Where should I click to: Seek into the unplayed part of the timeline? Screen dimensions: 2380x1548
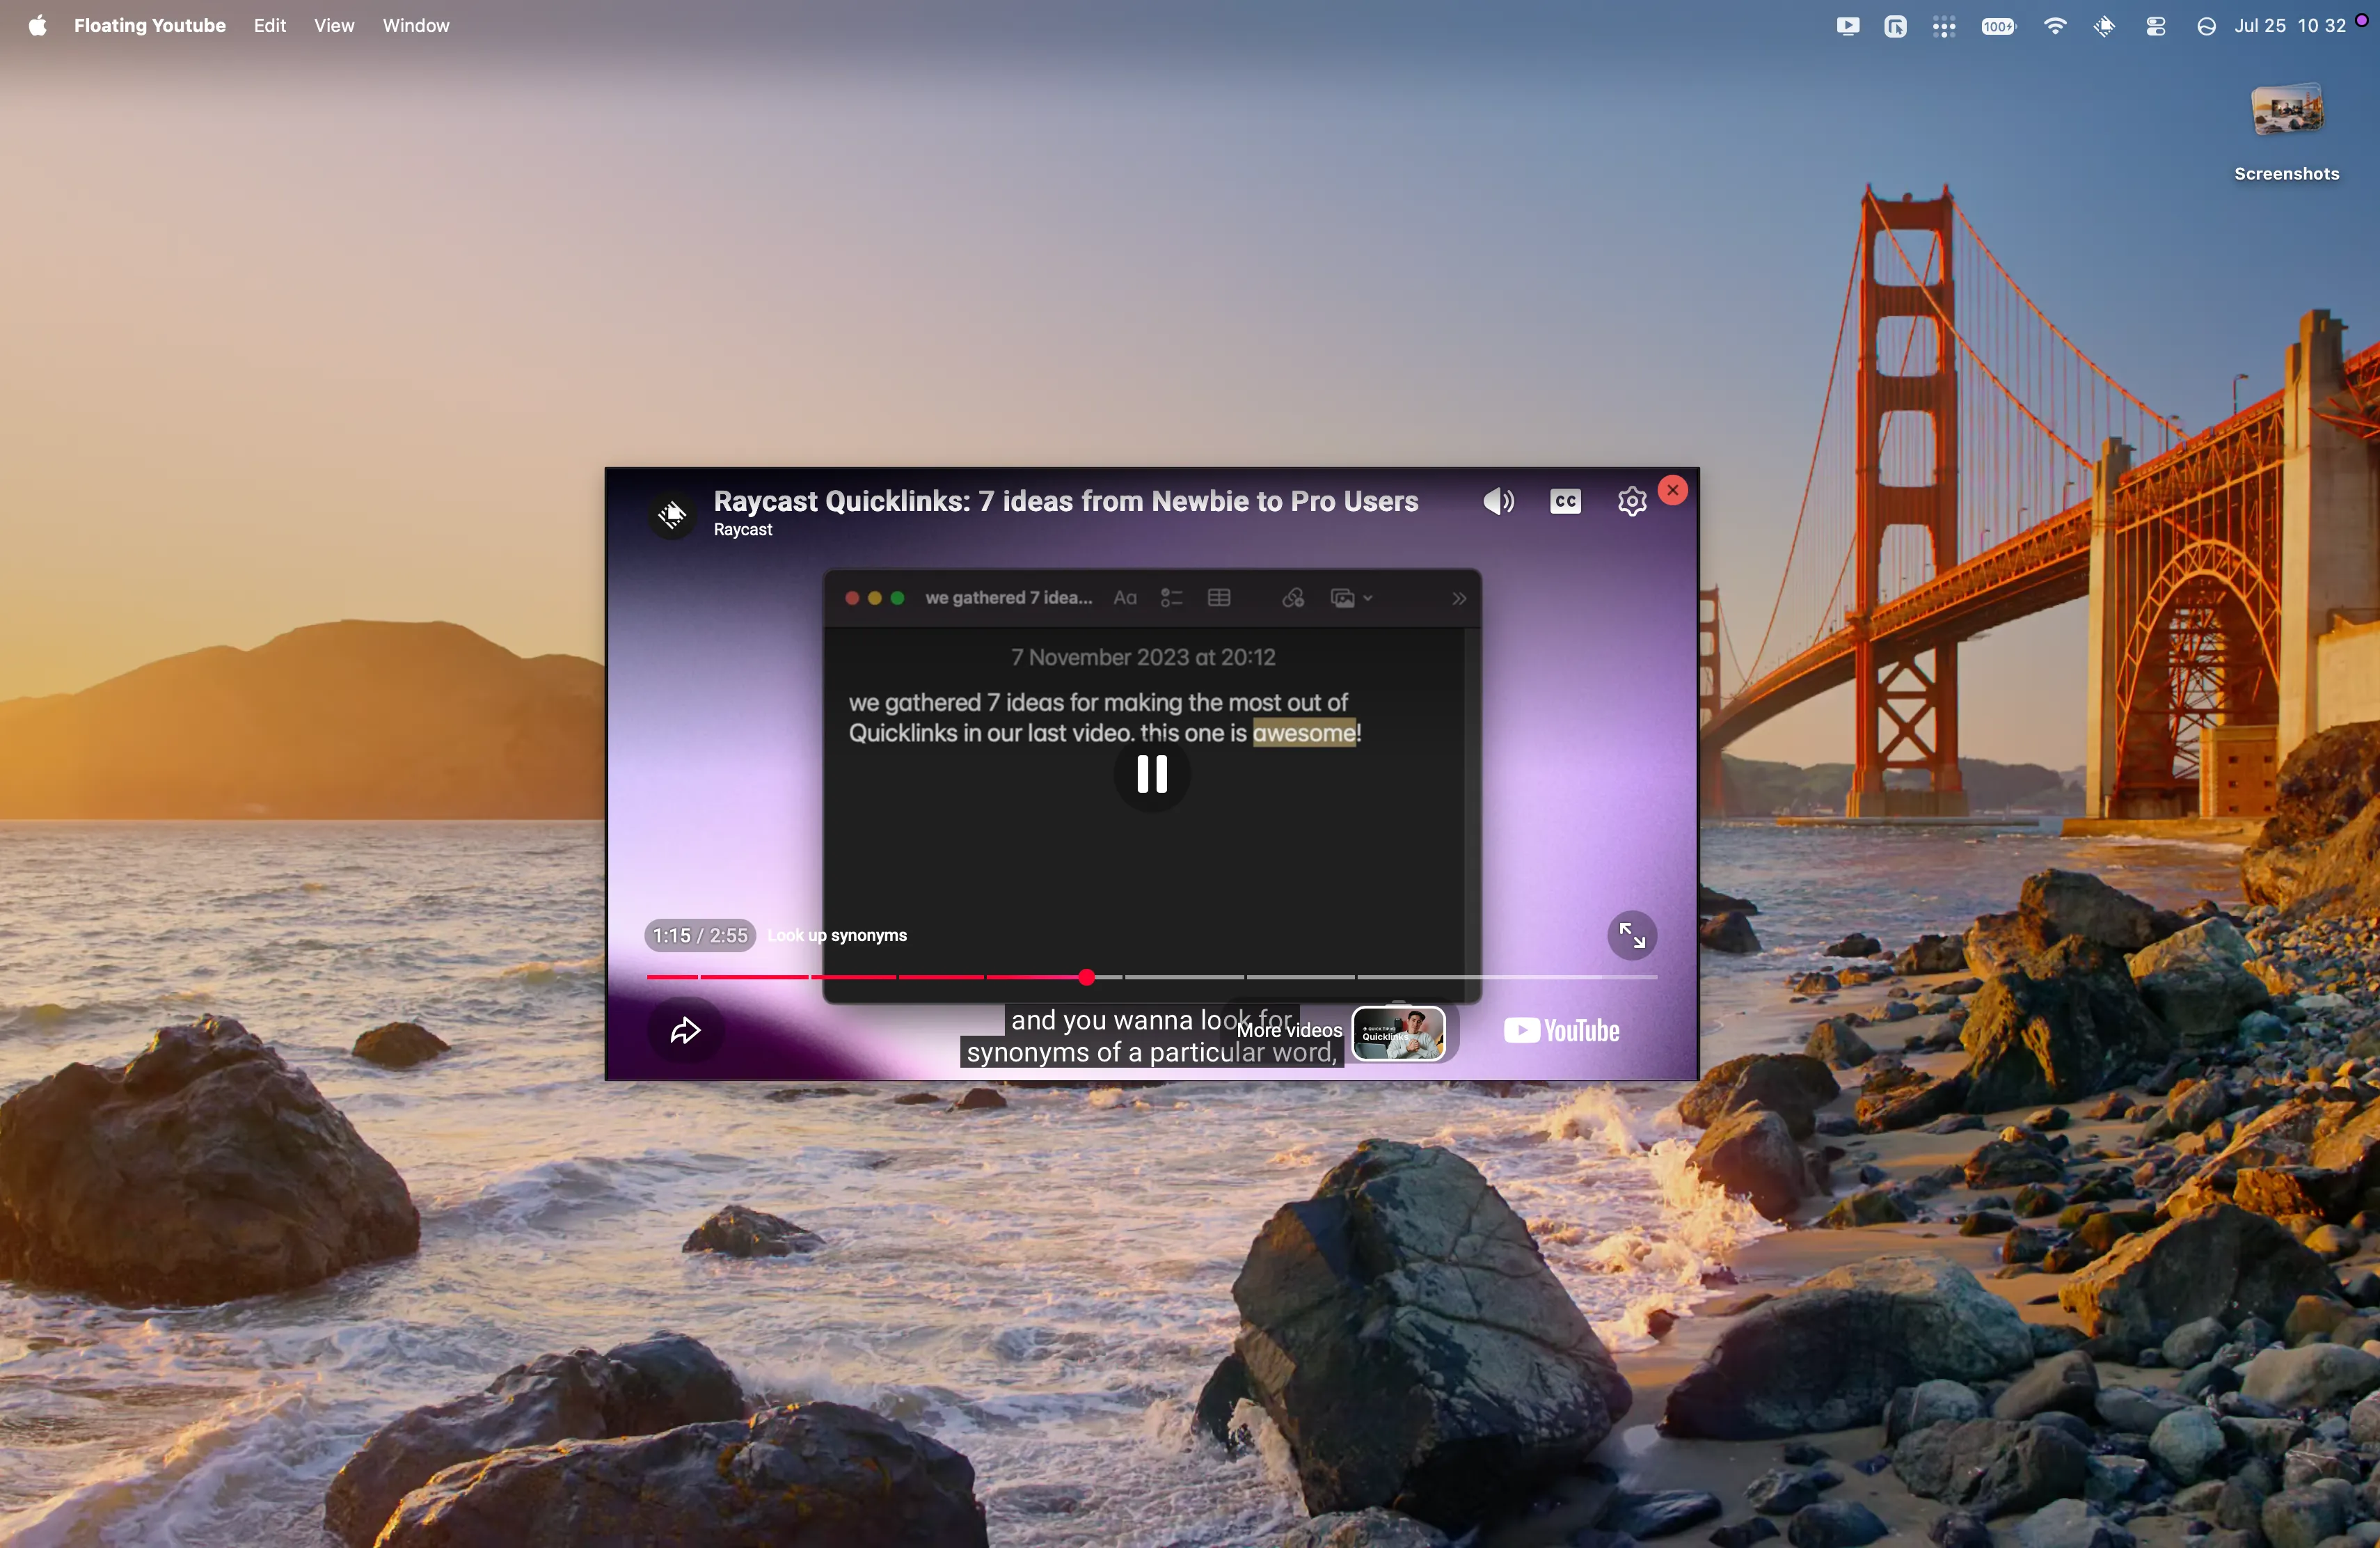point(1376,977)
